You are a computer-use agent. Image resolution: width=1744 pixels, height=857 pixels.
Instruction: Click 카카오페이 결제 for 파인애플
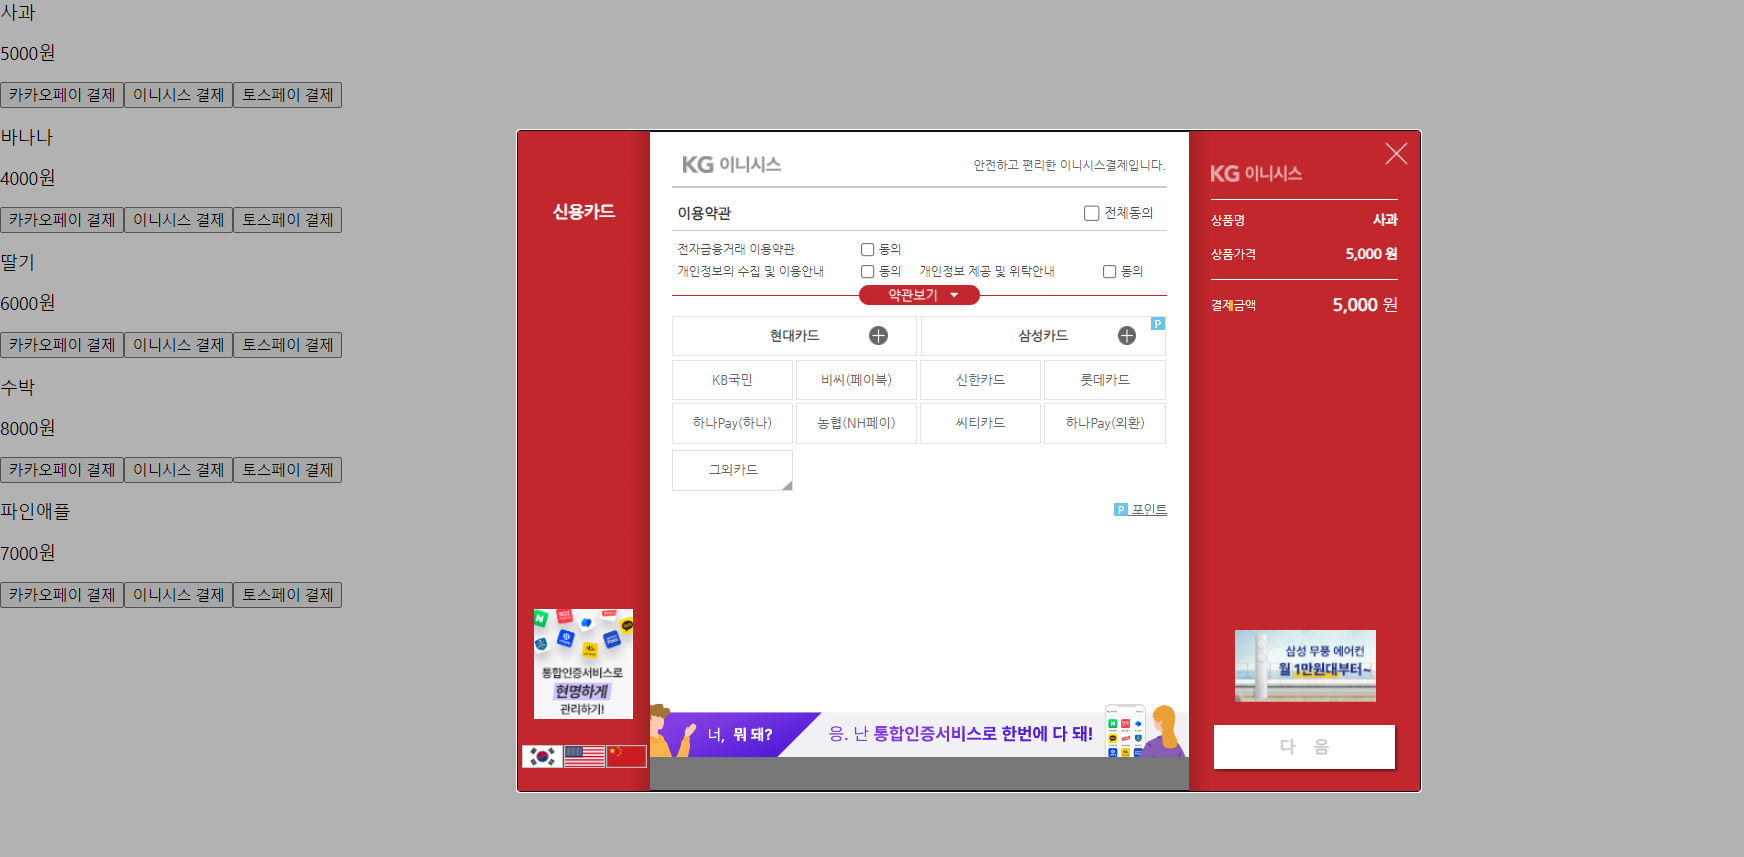click(x=62, y=595)
